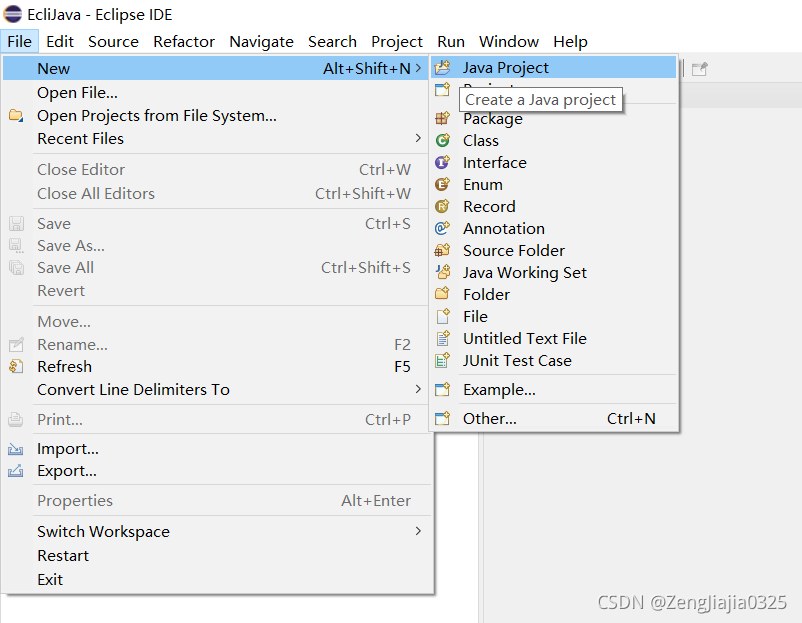This screenshot has height=623, width=802.
Task: Select Recent Files menu entry
Action: [215, 138]
